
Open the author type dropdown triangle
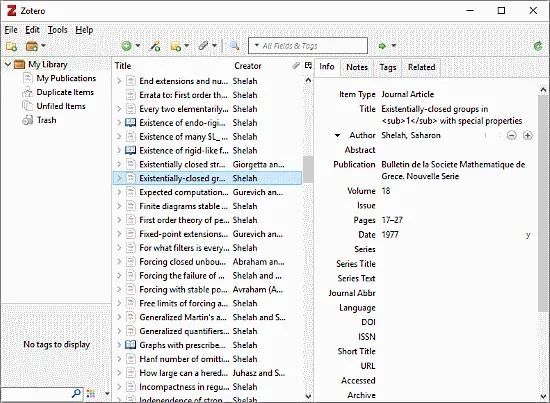click(337, 135)
